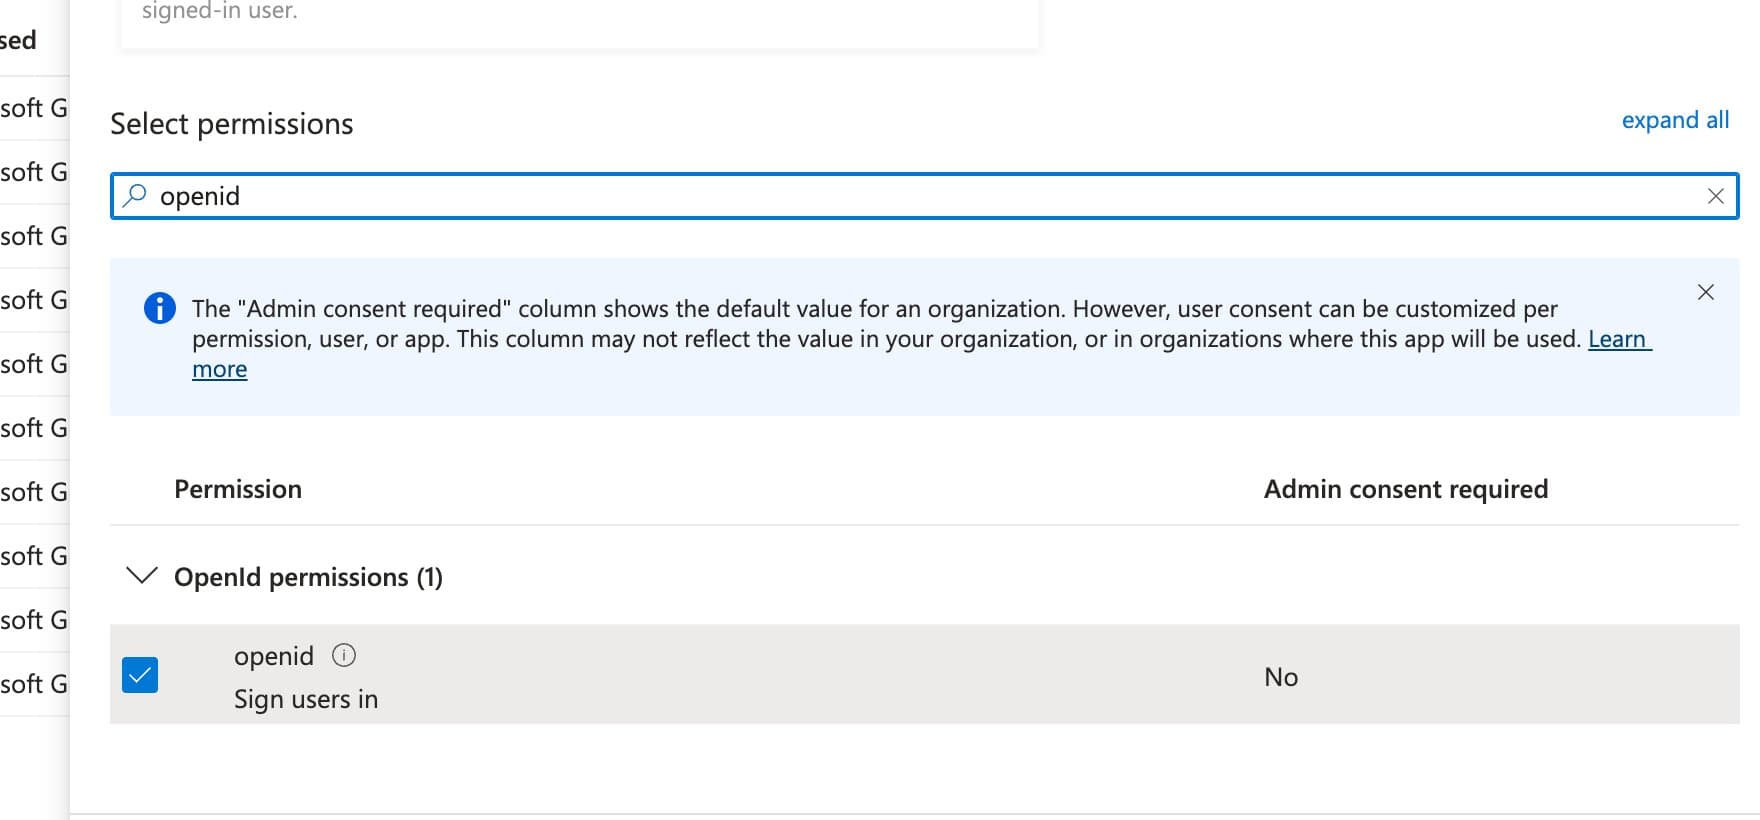Select the OpenId permissions (1) group label
This screenshot has height=820, width=1760.
308,577
